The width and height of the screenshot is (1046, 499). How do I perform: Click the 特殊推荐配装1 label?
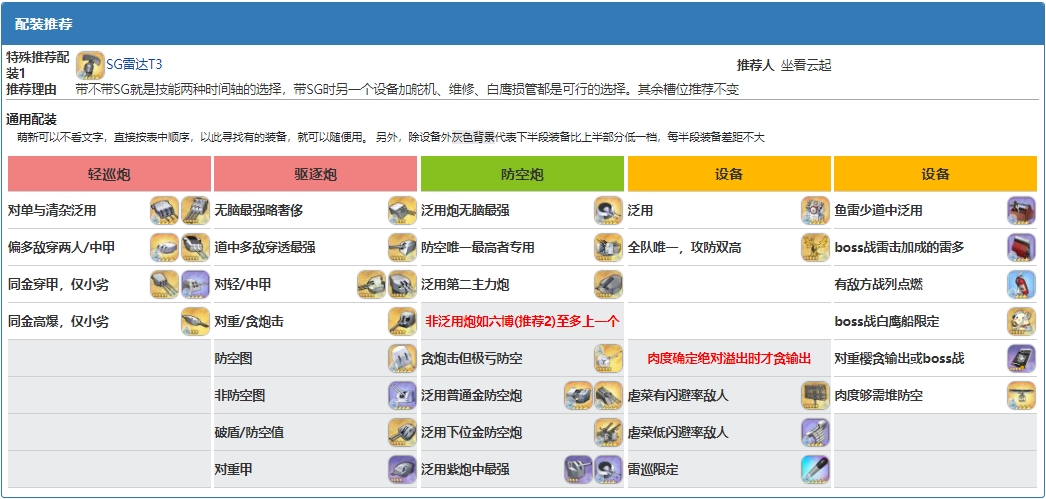(x=37, y=65)
